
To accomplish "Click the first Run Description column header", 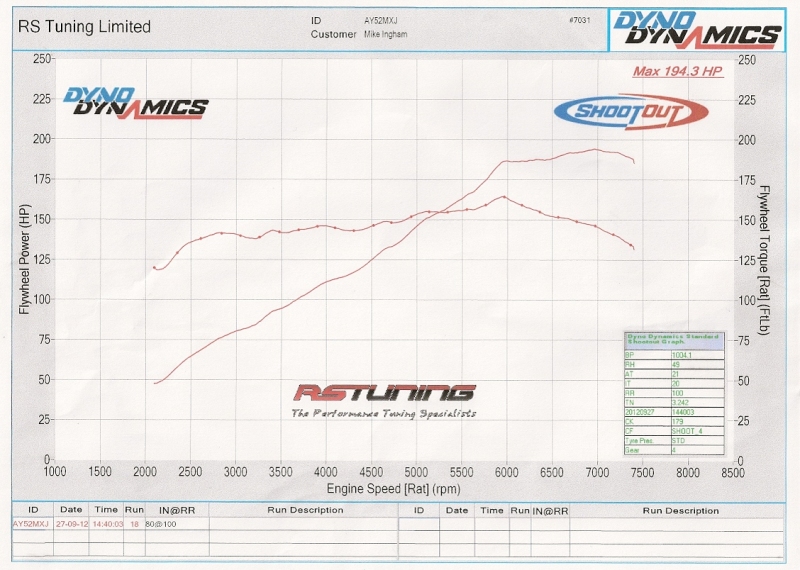I will coord(305,510).
